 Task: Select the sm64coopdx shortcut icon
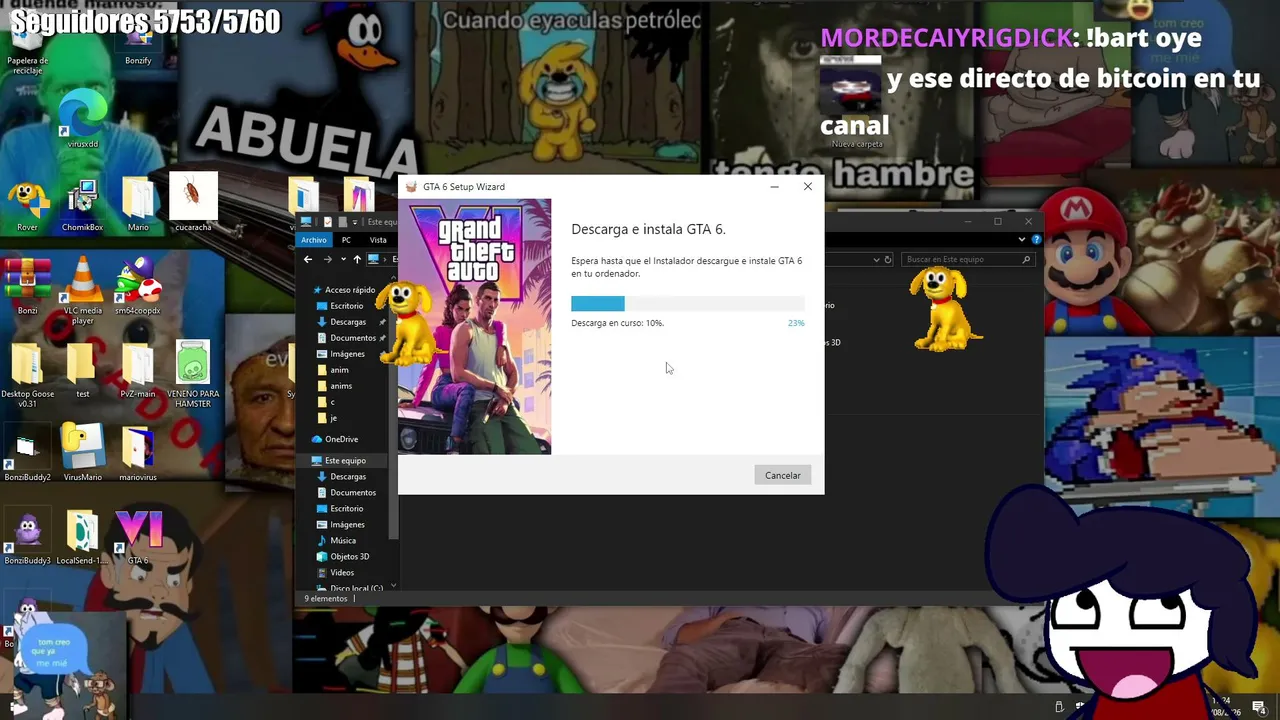138,288
